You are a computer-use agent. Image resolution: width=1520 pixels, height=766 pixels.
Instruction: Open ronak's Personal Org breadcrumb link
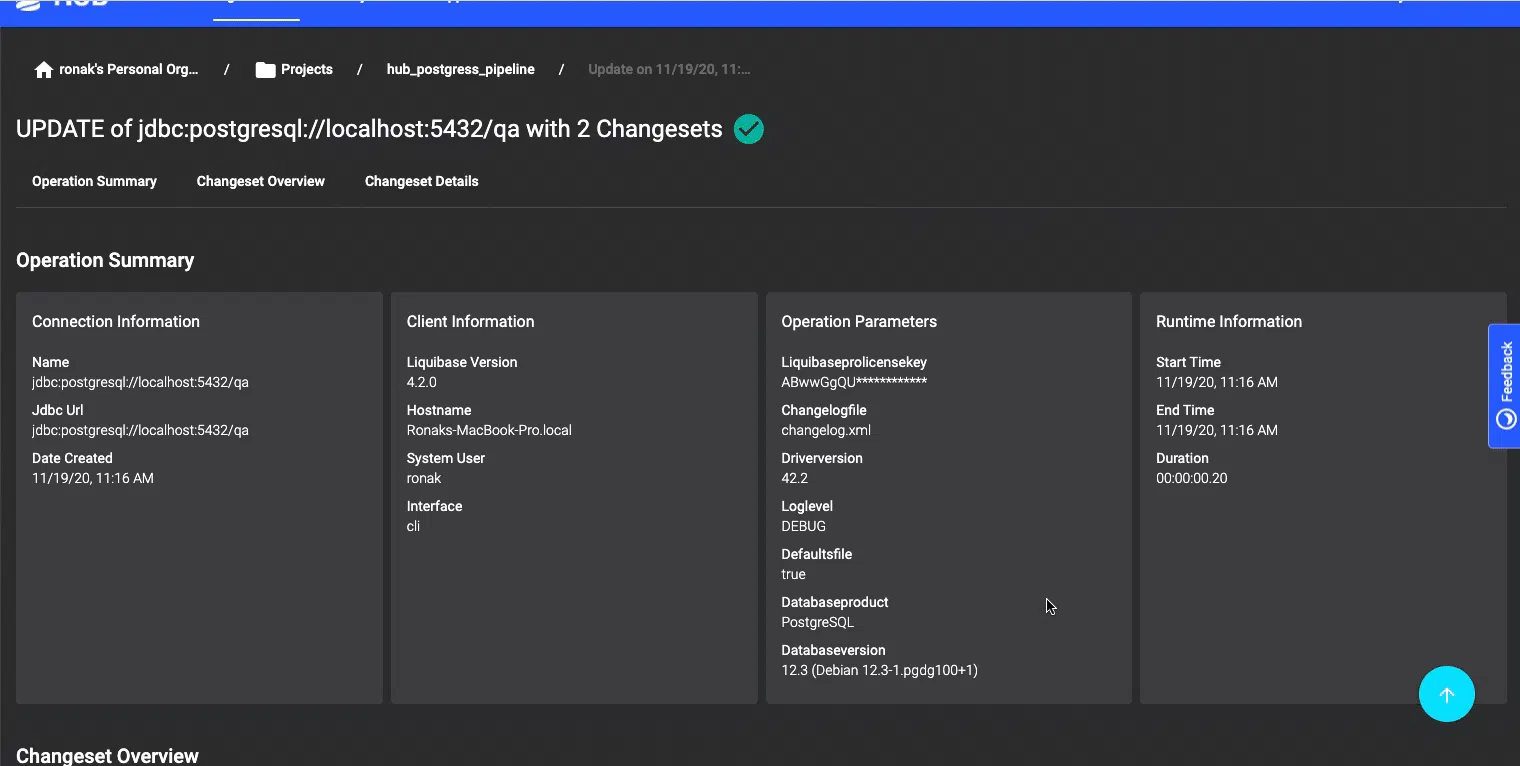click(x=129, y=70)
